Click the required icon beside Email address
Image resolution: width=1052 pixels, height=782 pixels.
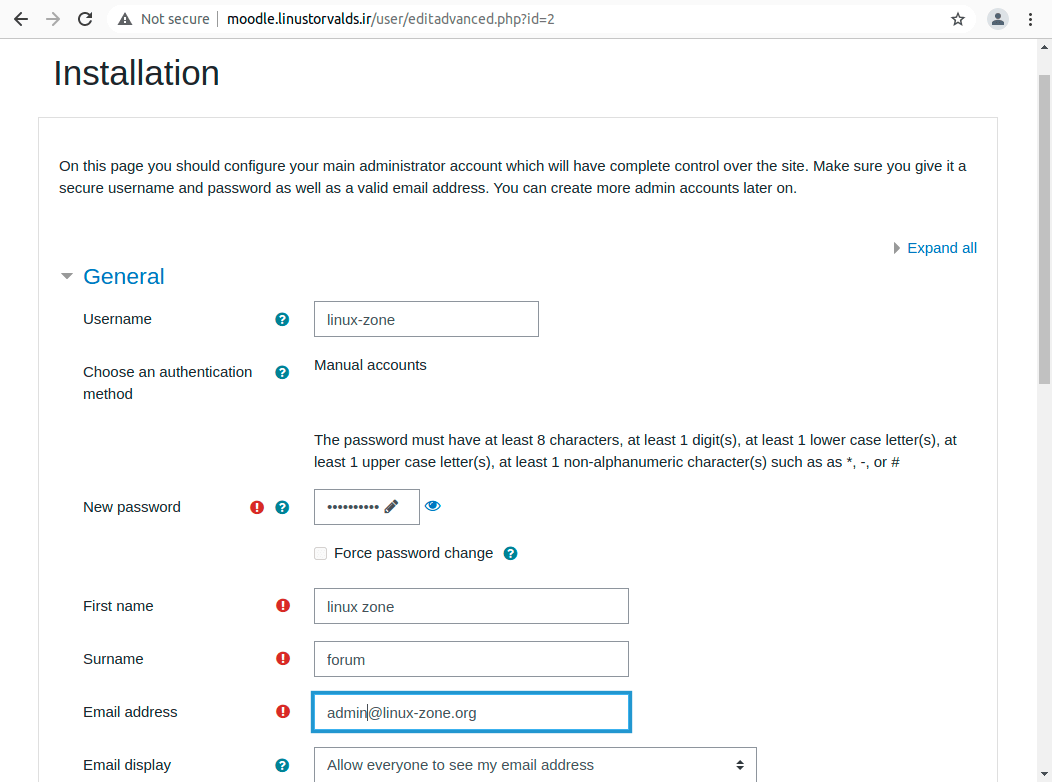(x=283, y=712)
